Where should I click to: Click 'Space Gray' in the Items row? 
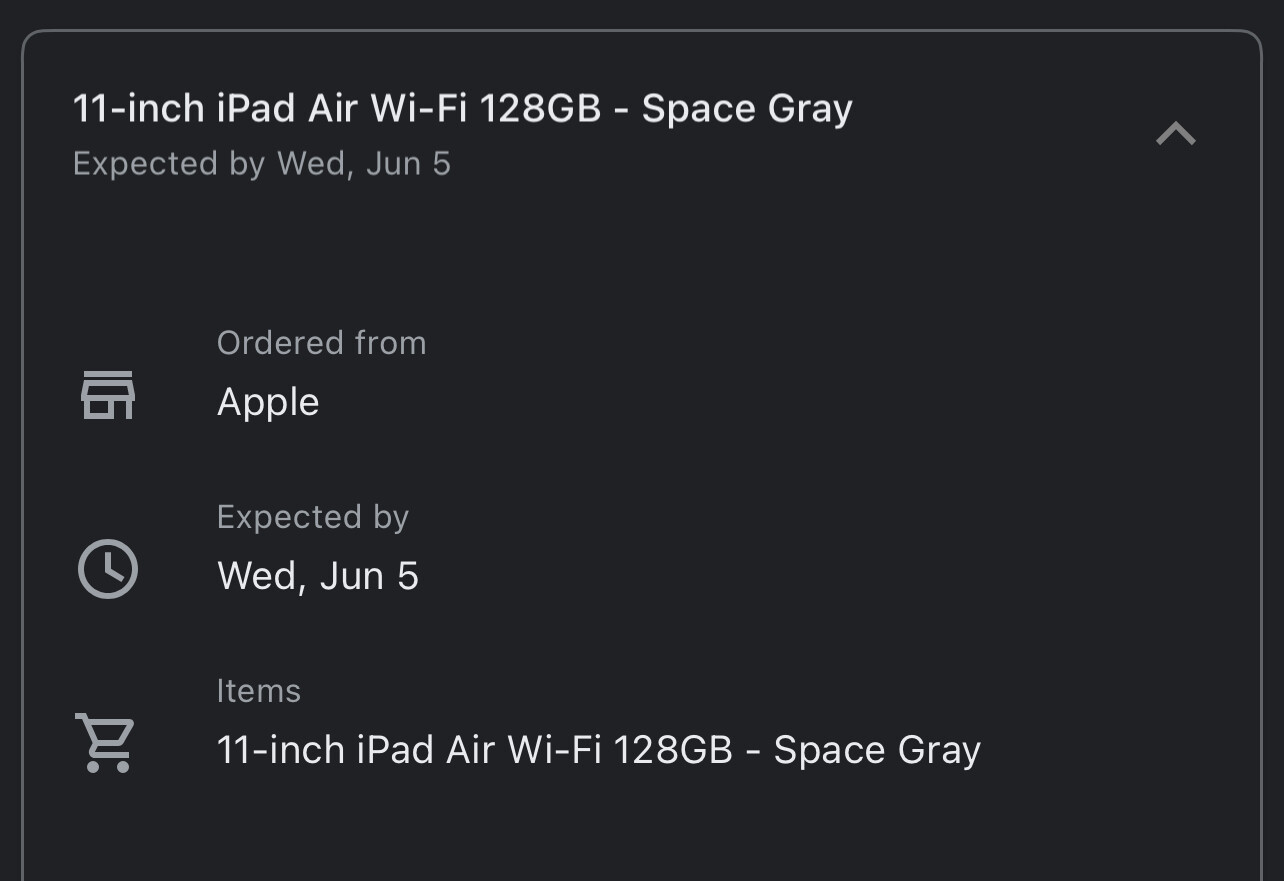877,750
